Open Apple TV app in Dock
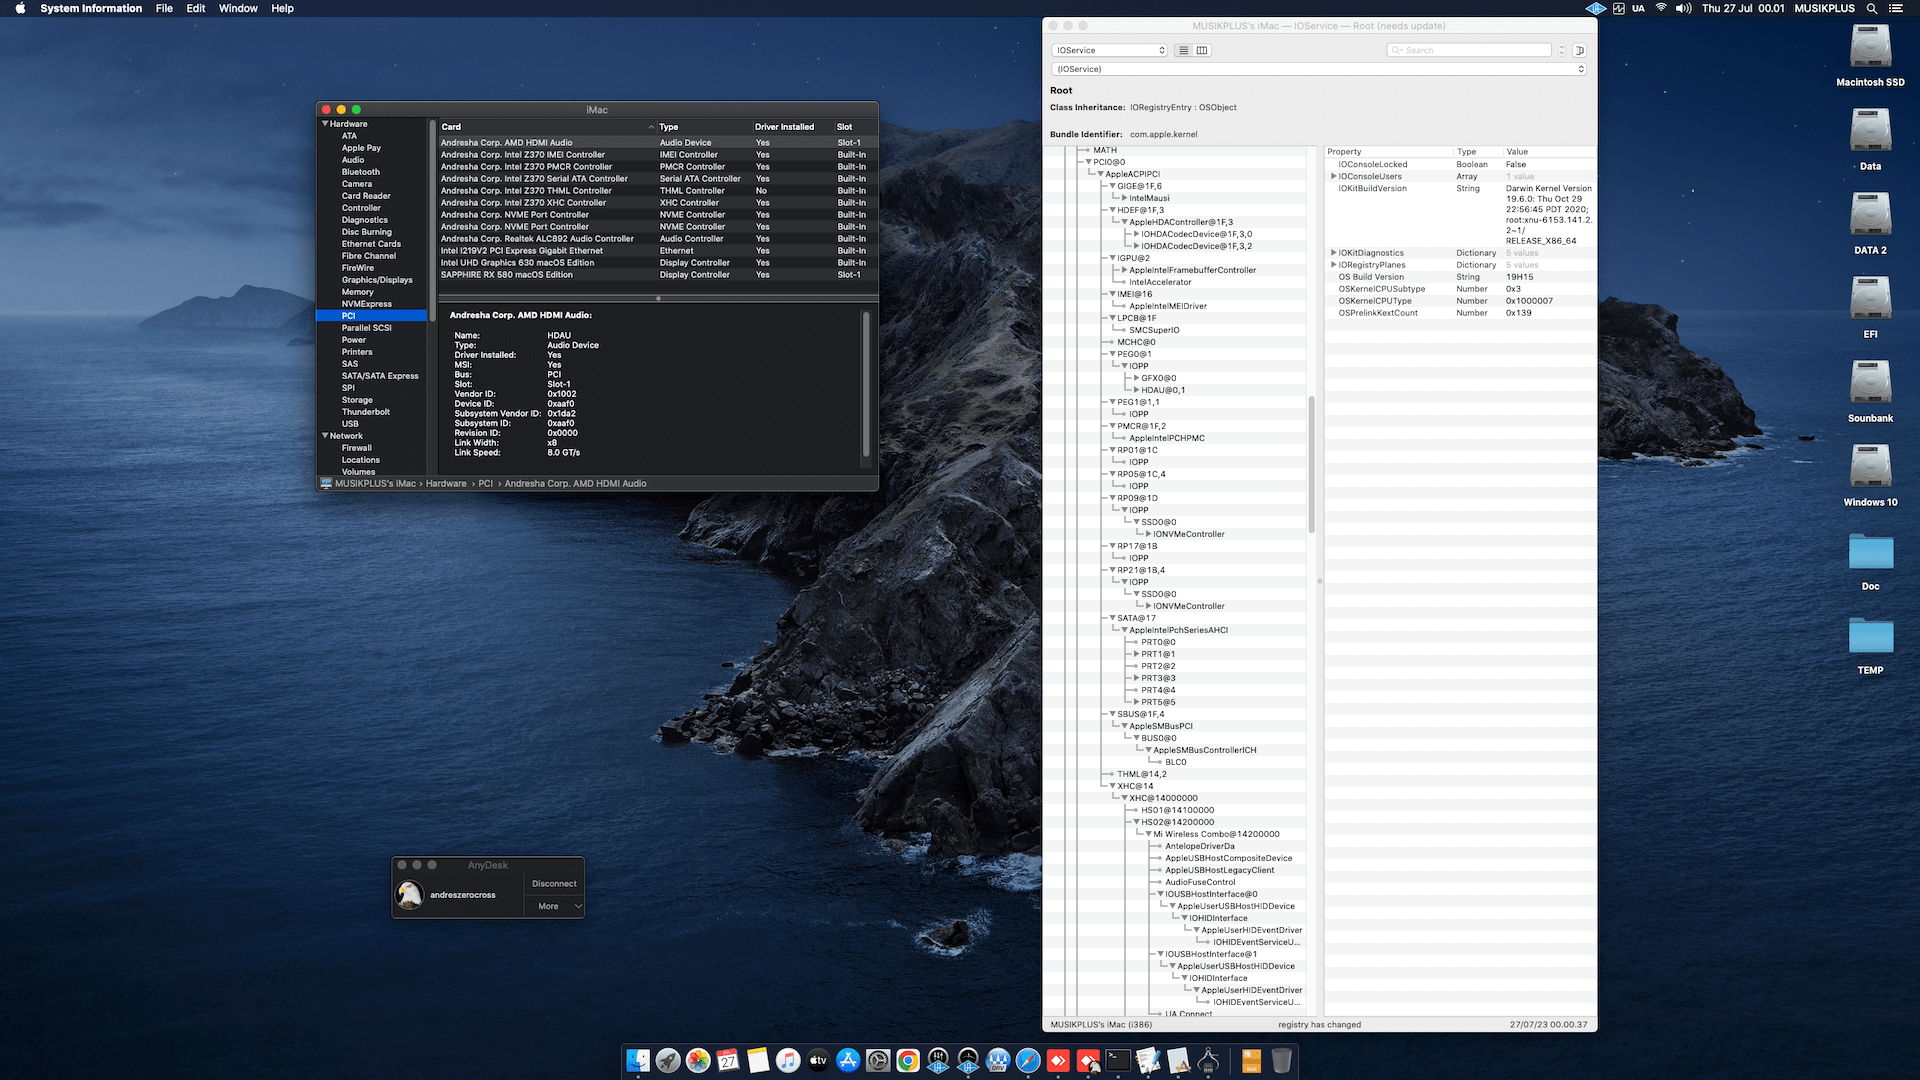The height and width of the screenshot is (1080, 1920). pyautogui.click(x=818, y=1061)
